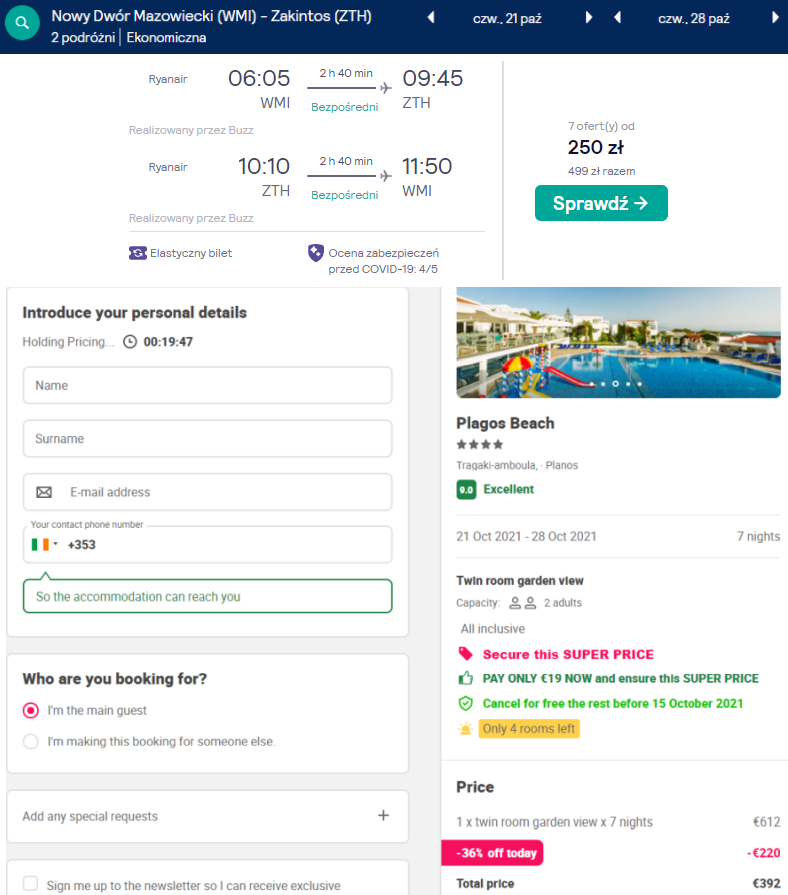
Task: Move return date forward one day
Action: (775, 18)
